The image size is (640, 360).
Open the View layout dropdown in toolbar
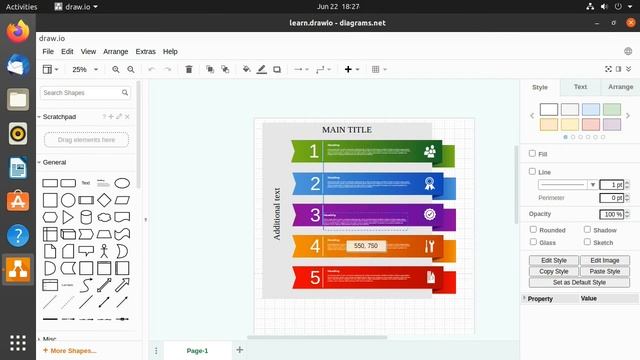(x=51, y=69)
